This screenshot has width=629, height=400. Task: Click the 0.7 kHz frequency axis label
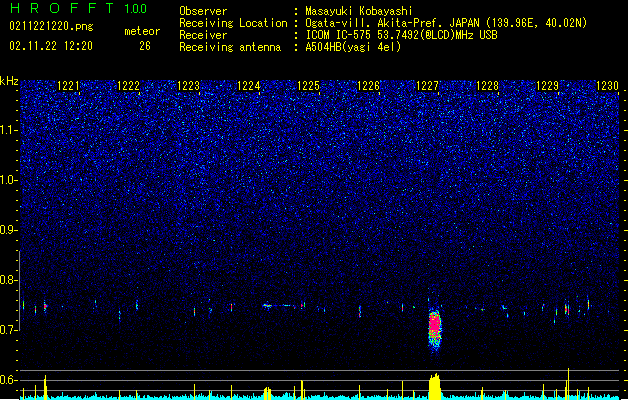pos(9,330)
